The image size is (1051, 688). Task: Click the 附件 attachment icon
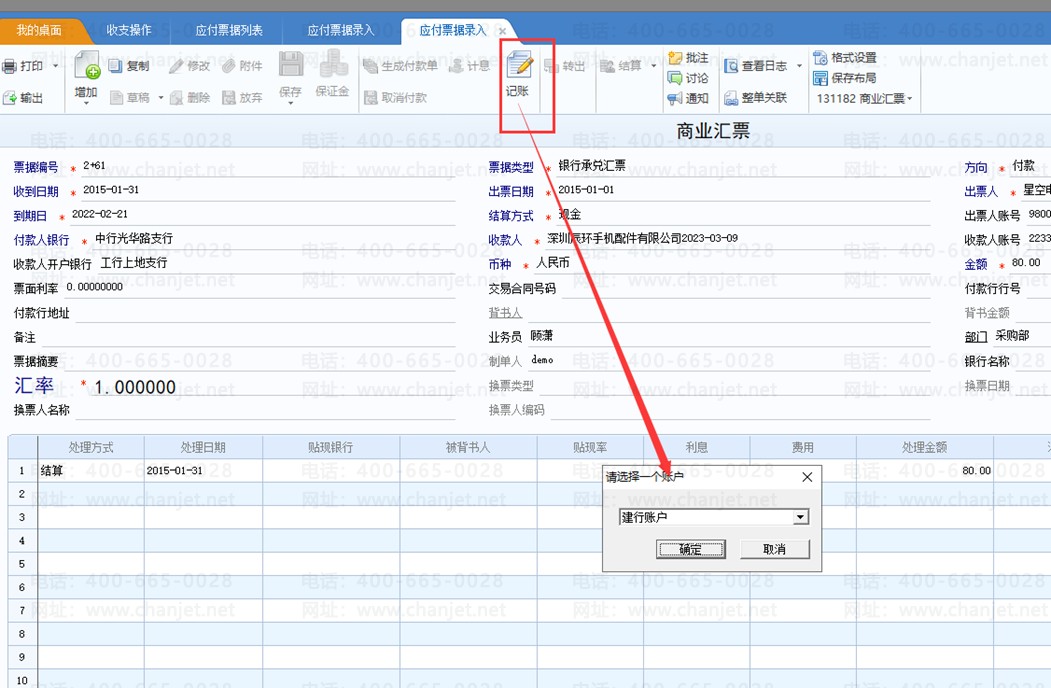coord(229,66)
